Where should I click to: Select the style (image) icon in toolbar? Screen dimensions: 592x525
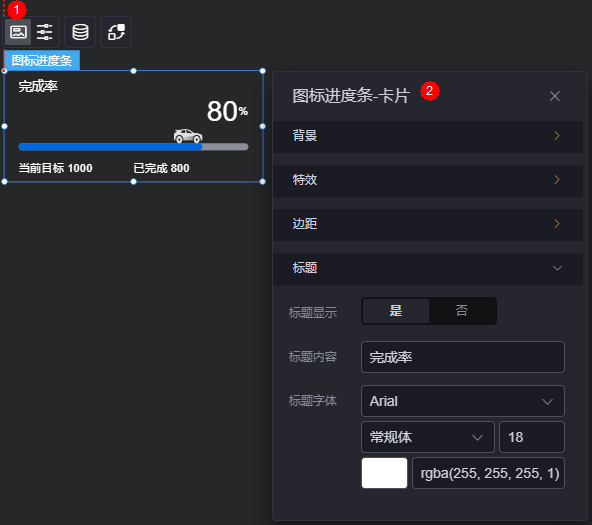18,32
